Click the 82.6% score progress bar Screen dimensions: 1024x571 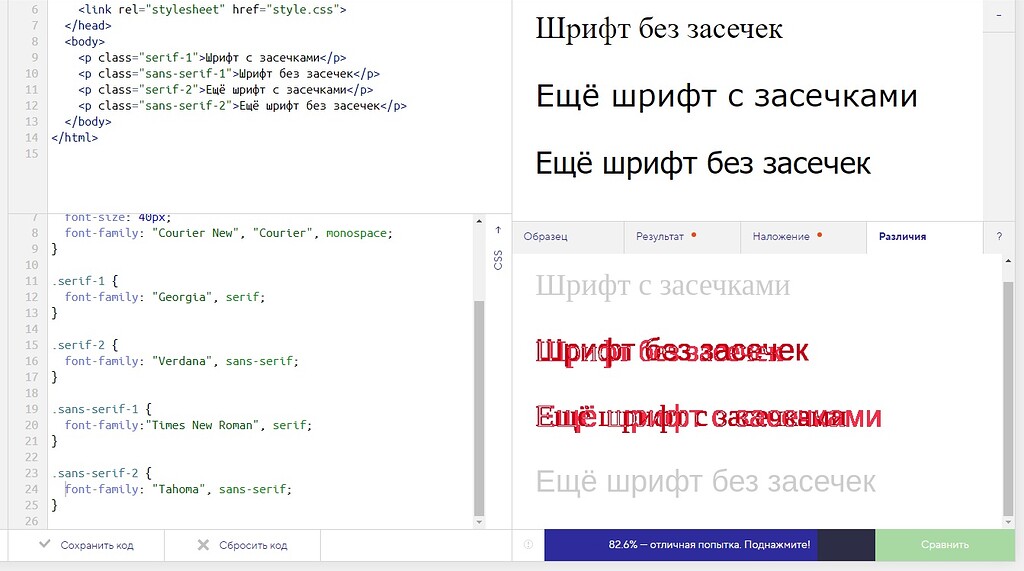[709, 545]
